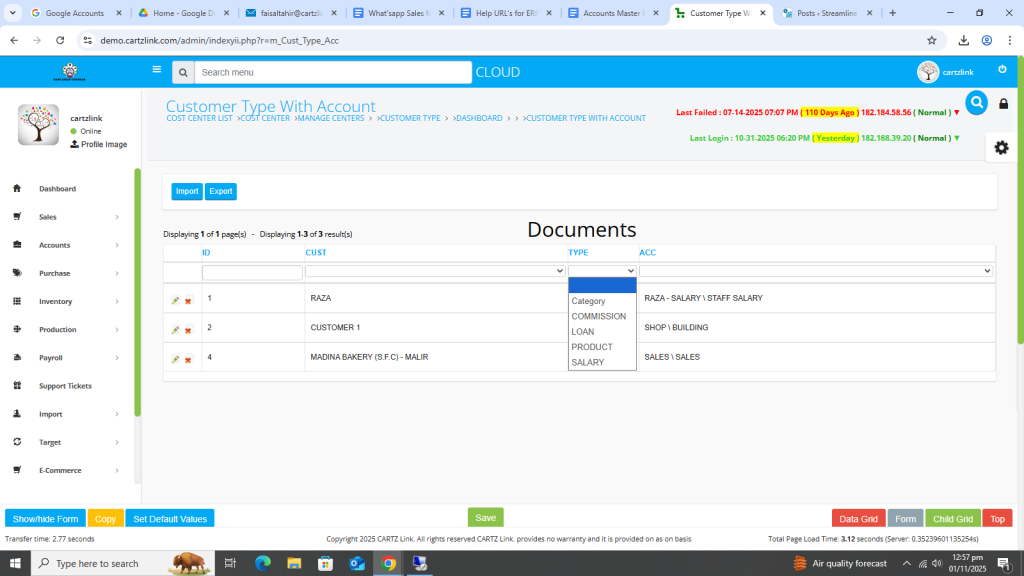The height and width of the screenshot is (576, 1024).
Task: Click edit icon for MADINA BAKERY row
Action: (x=175, y=359)
